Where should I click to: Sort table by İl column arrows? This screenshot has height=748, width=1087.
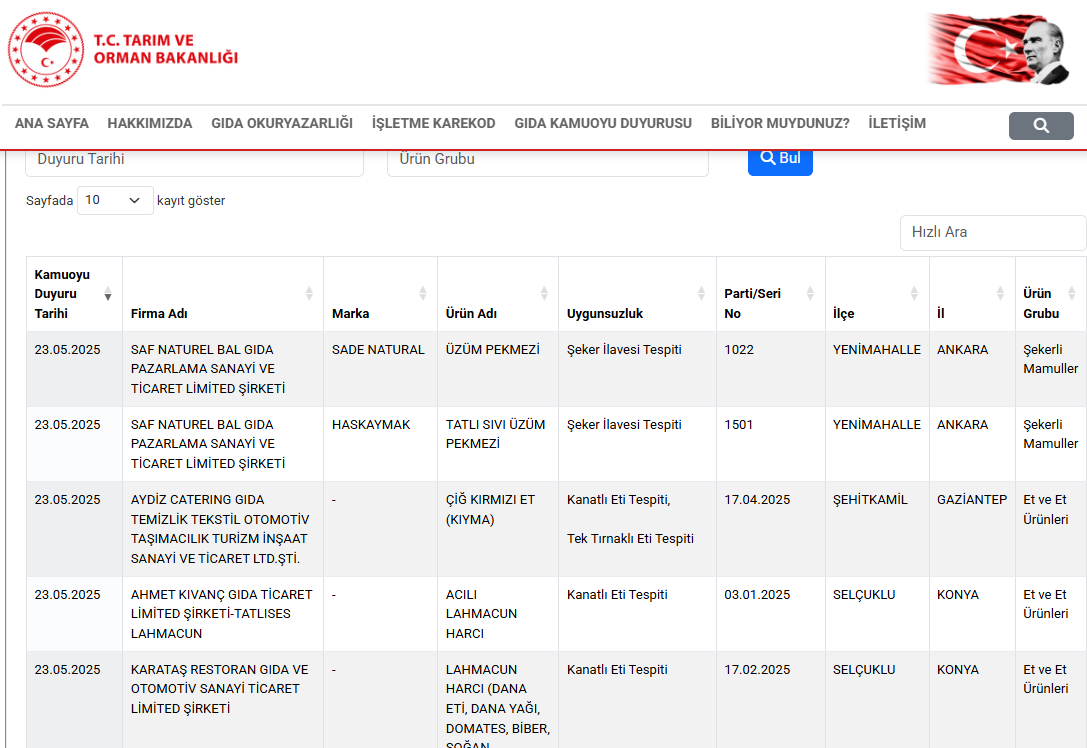click(x=1000, y=294)
